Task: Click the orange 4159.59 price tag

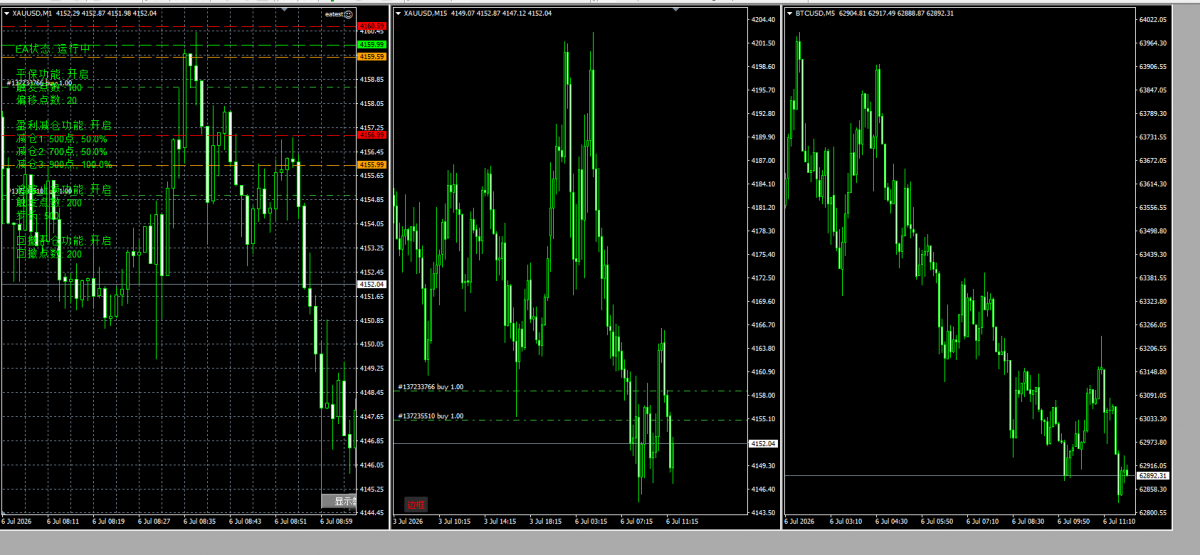Action: pyautogui.click(x=371, y=57)
